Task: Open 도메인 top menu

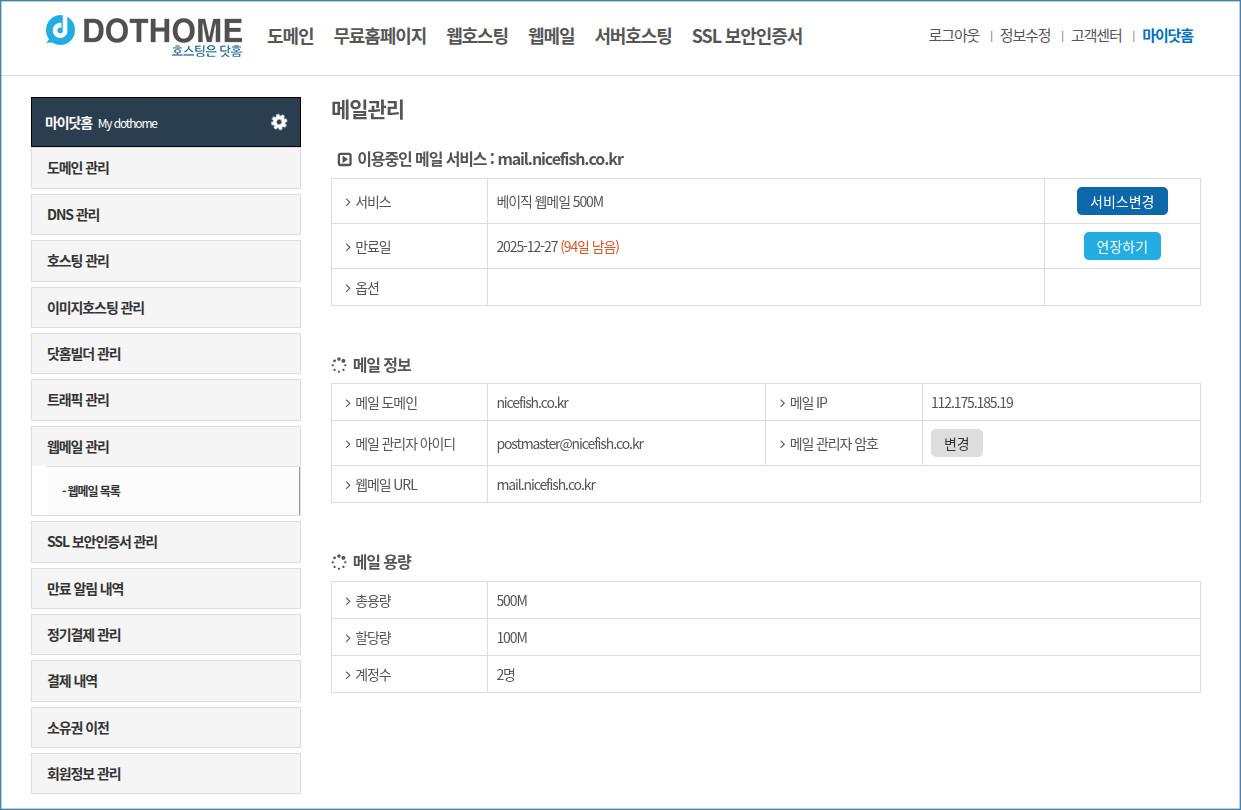Action: coord(290,36)
